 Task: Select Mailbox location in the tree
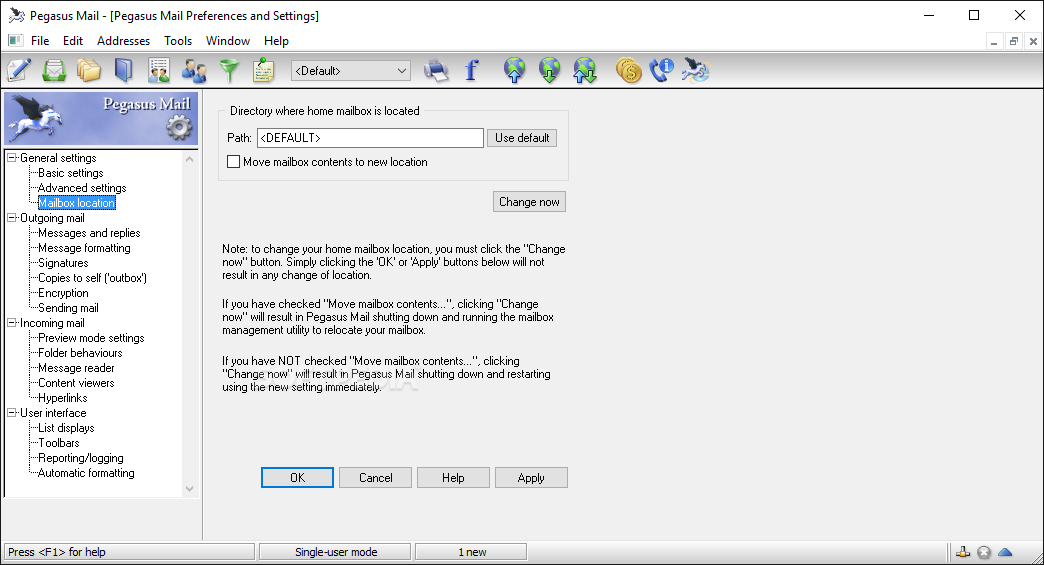77,203
